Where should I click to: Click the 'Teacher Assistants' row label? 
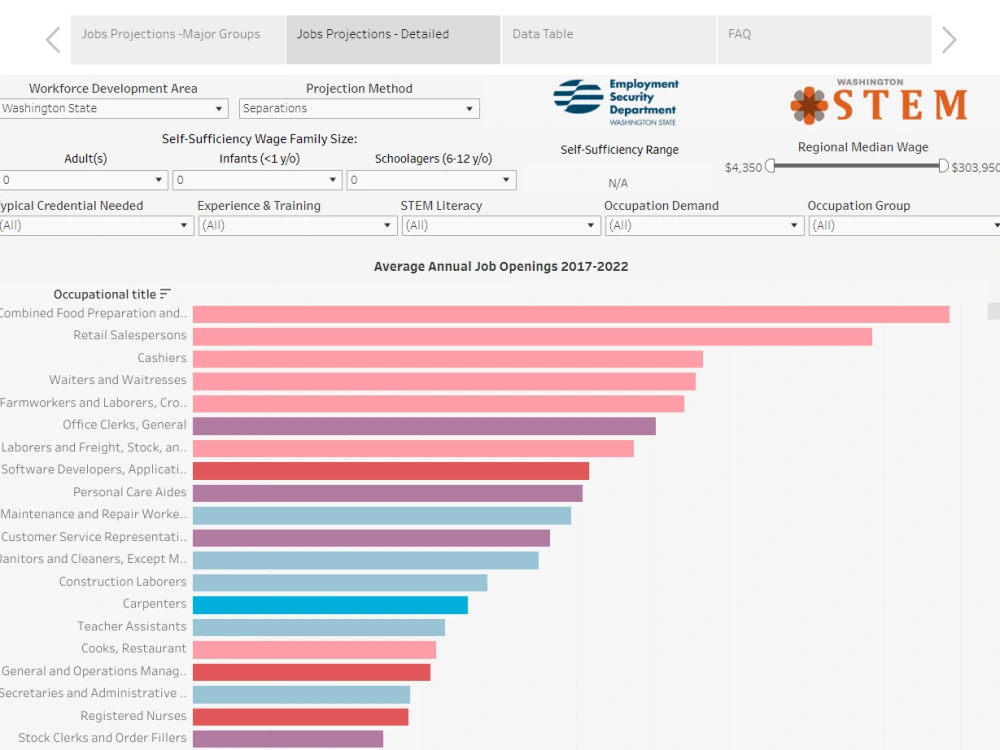pyautogui.click(x=131, y=626)
